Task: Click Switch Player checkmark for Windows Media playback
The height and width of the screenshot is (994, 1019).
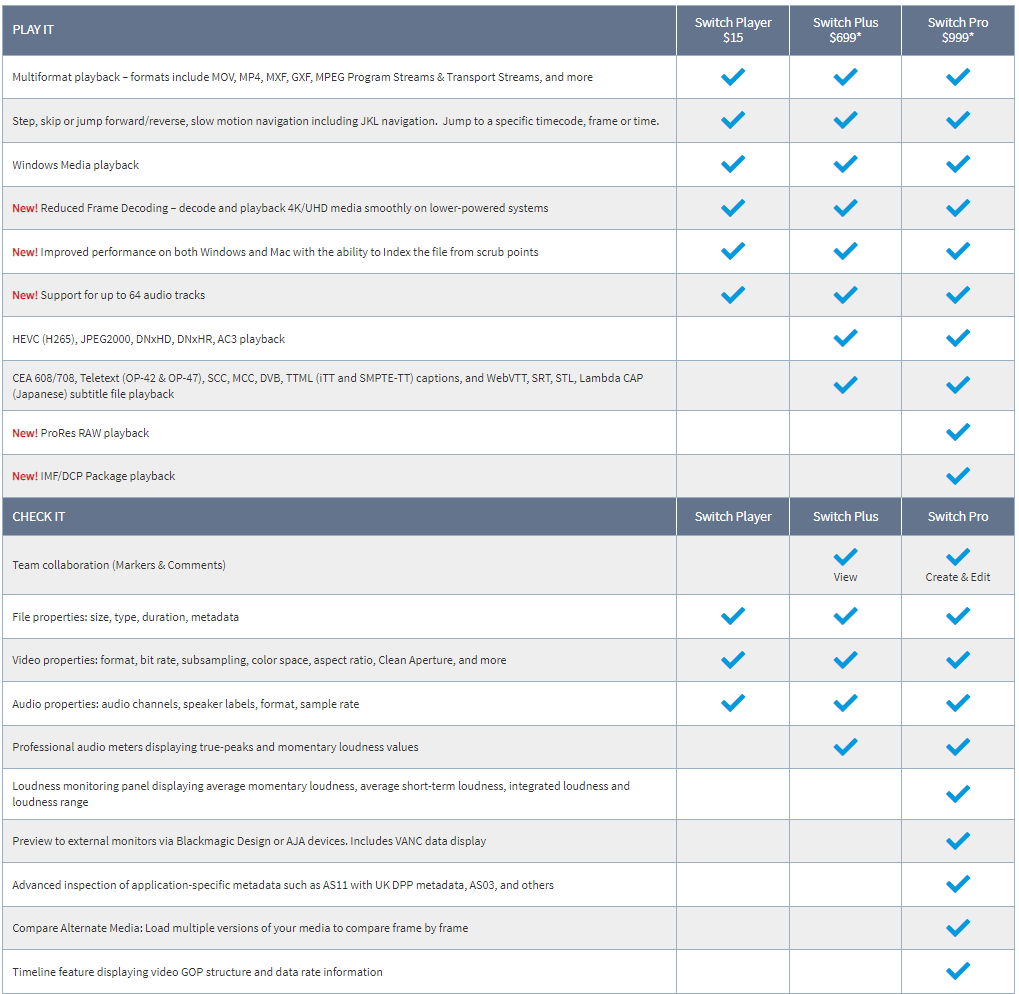Action: [733, 164]
